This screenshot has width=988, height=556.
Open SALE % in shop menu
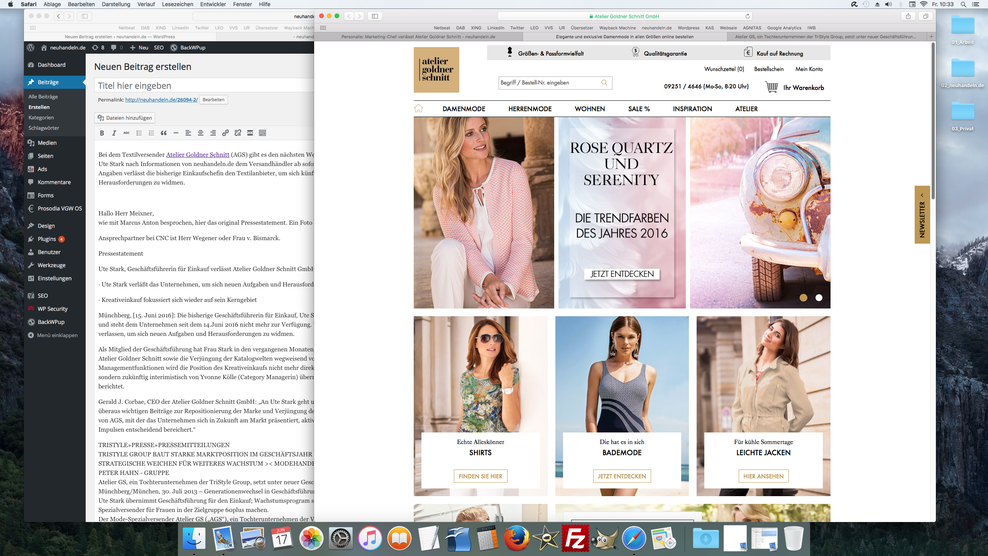(639, 108)
